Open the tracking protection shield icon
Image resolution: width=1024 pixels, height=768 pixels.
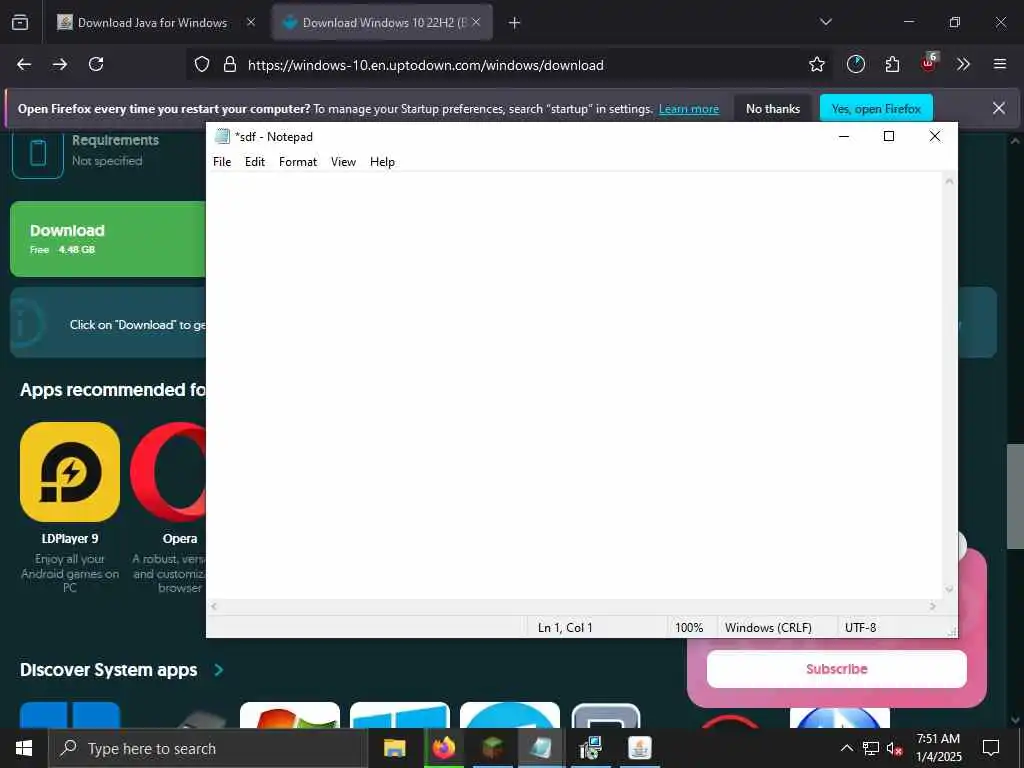pyautogui.click(x=202, y=64)
